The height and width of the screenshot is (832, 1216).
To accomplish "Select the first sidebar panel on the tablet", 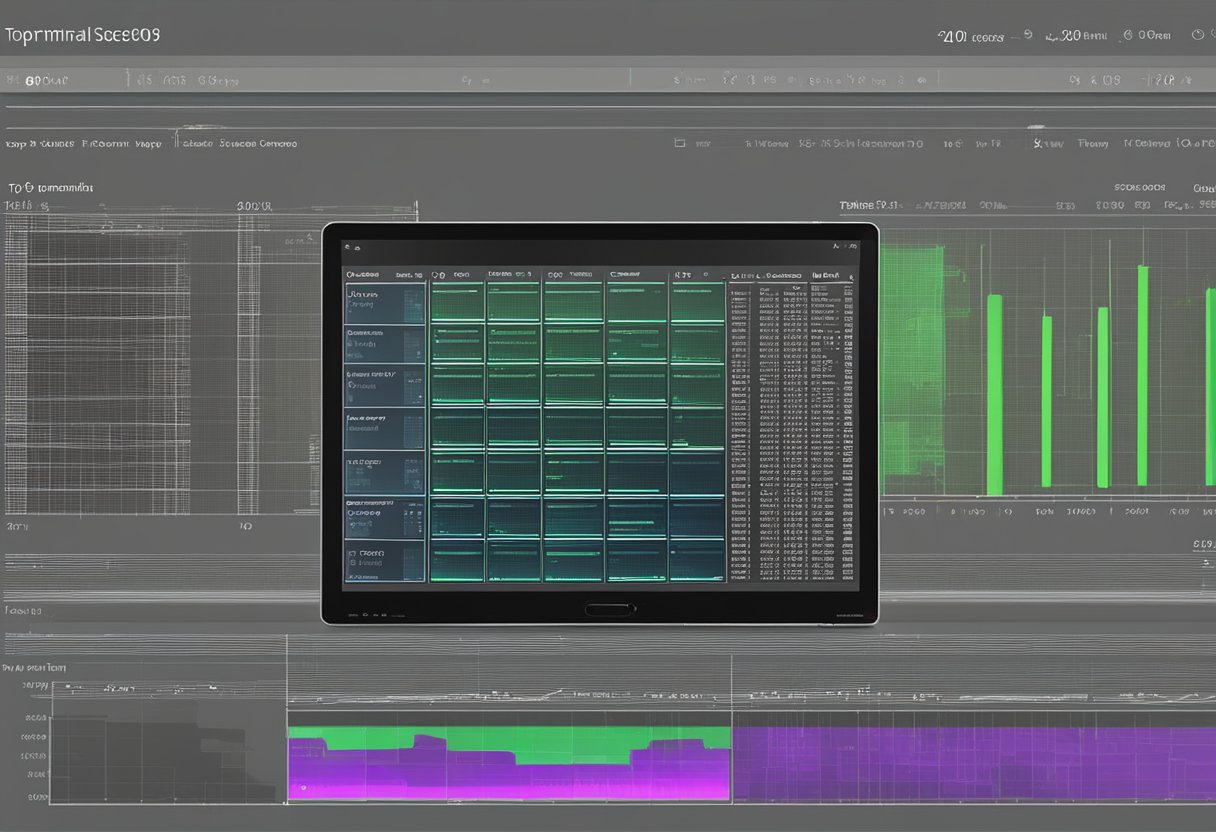I will (385, 303).
